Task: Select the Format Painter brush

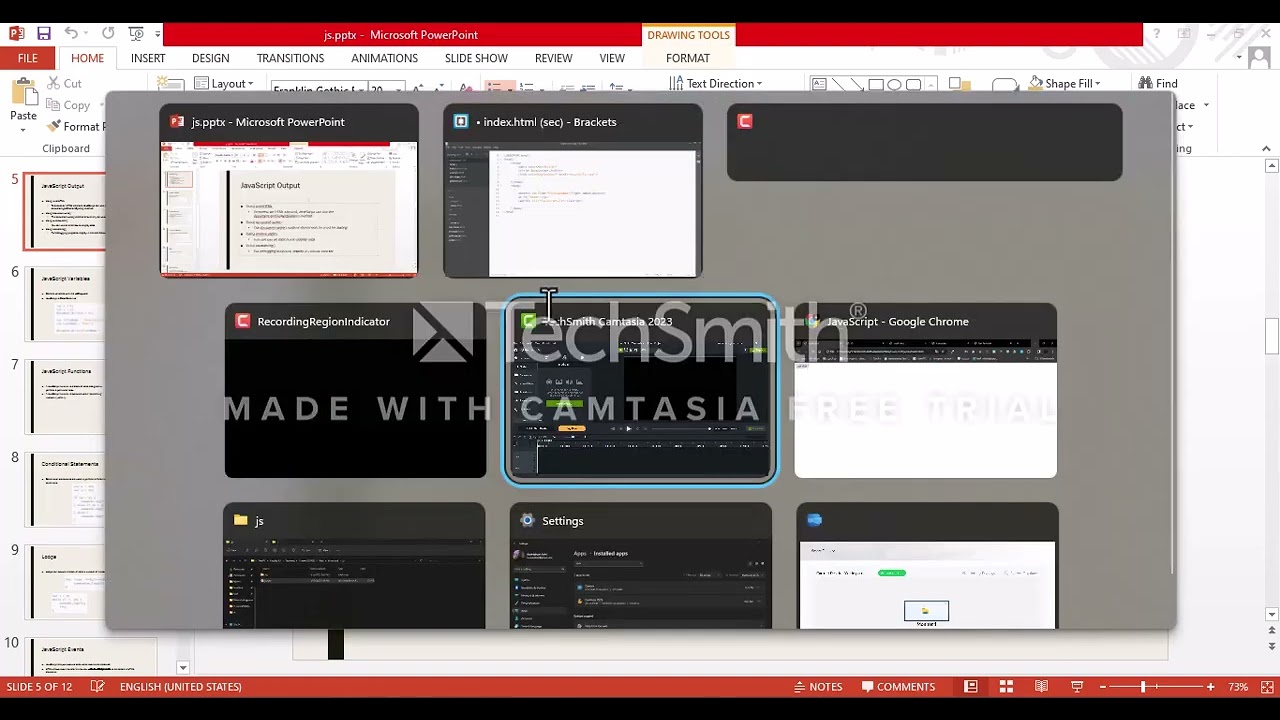Action: (76, 127)
